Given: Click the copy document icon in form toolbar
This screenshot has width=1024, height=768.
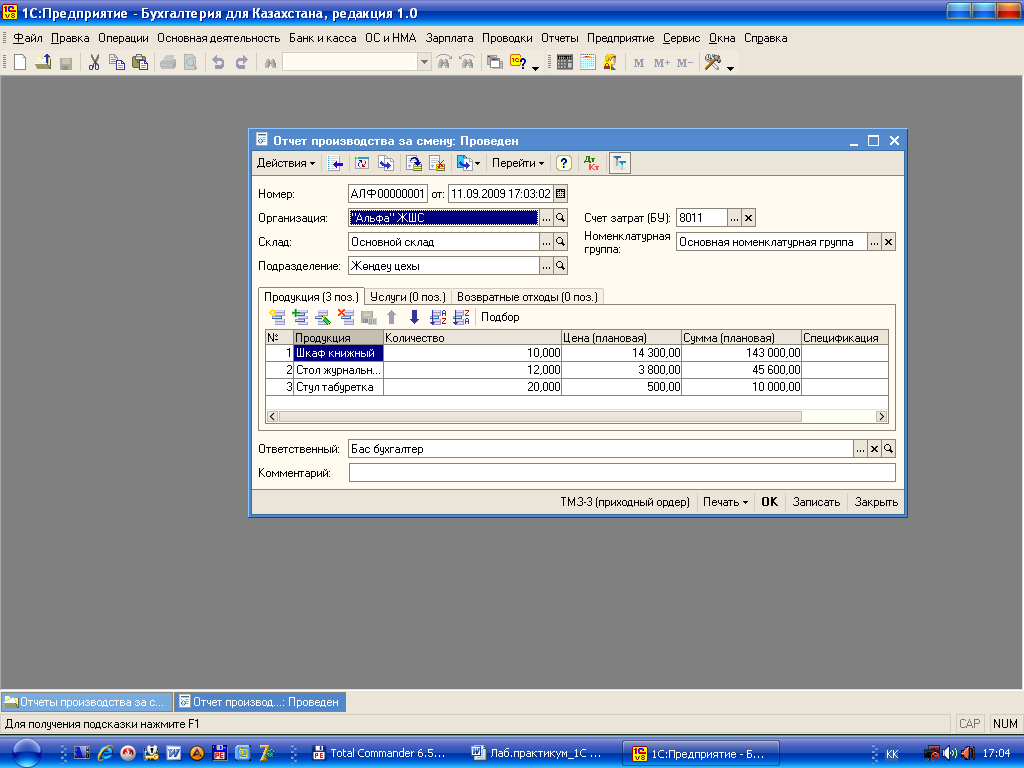Looking at the screenshot, I should [x=385, y=163].
